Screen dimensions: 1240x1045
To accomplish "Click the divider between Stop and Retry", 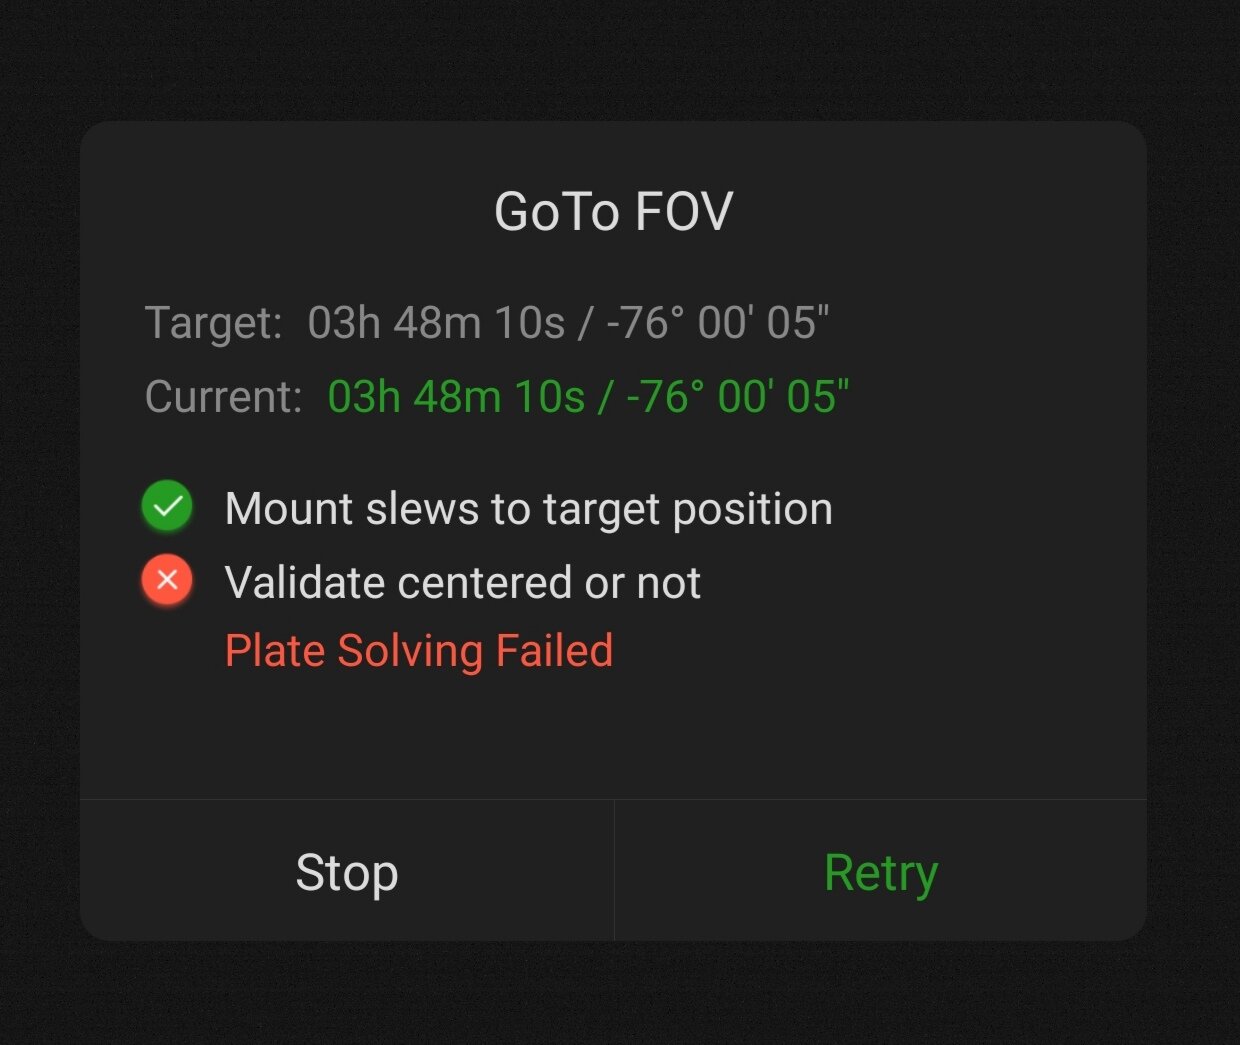I will click(x=614, y=870).
